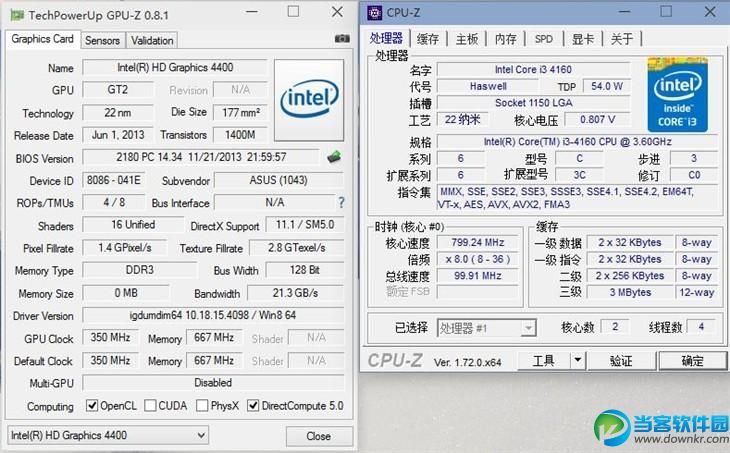Click the thread count value 4
The height and width of the screenshot is (453, 730).
(x=701, y=326)
